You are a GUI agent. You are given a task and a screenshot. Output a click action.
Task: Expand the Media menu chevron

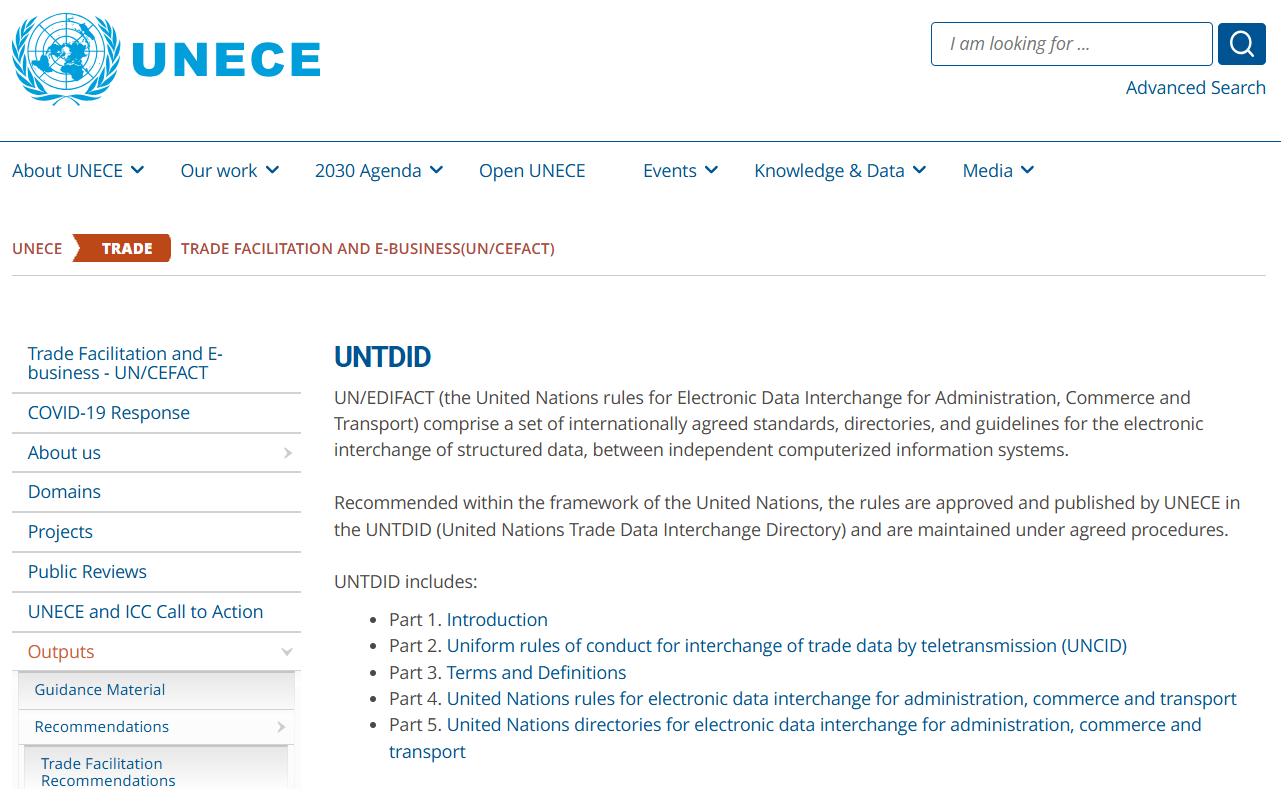point(1027,170)
